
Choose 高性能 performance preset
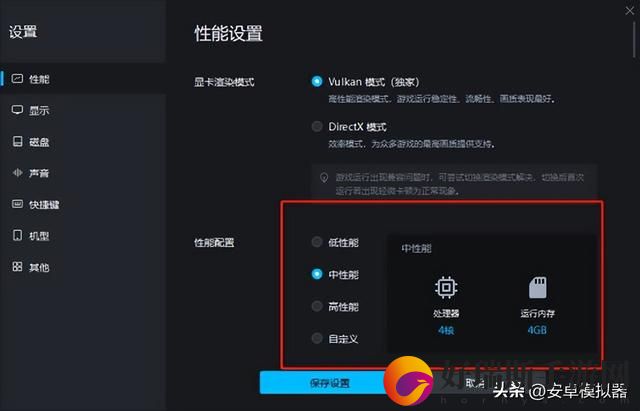pyautogui.click(x=317, y=306)
